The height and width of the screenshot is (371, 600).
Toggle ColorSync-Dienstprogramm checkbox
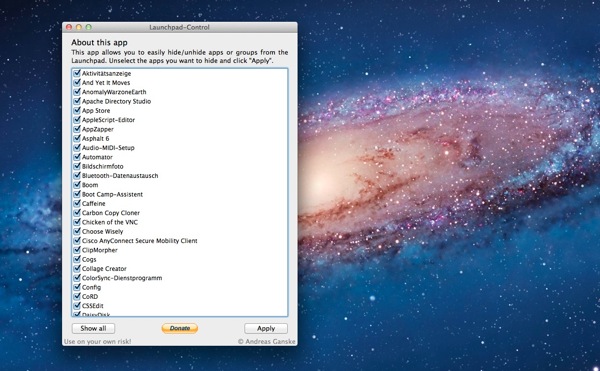(x=77, y=278)
